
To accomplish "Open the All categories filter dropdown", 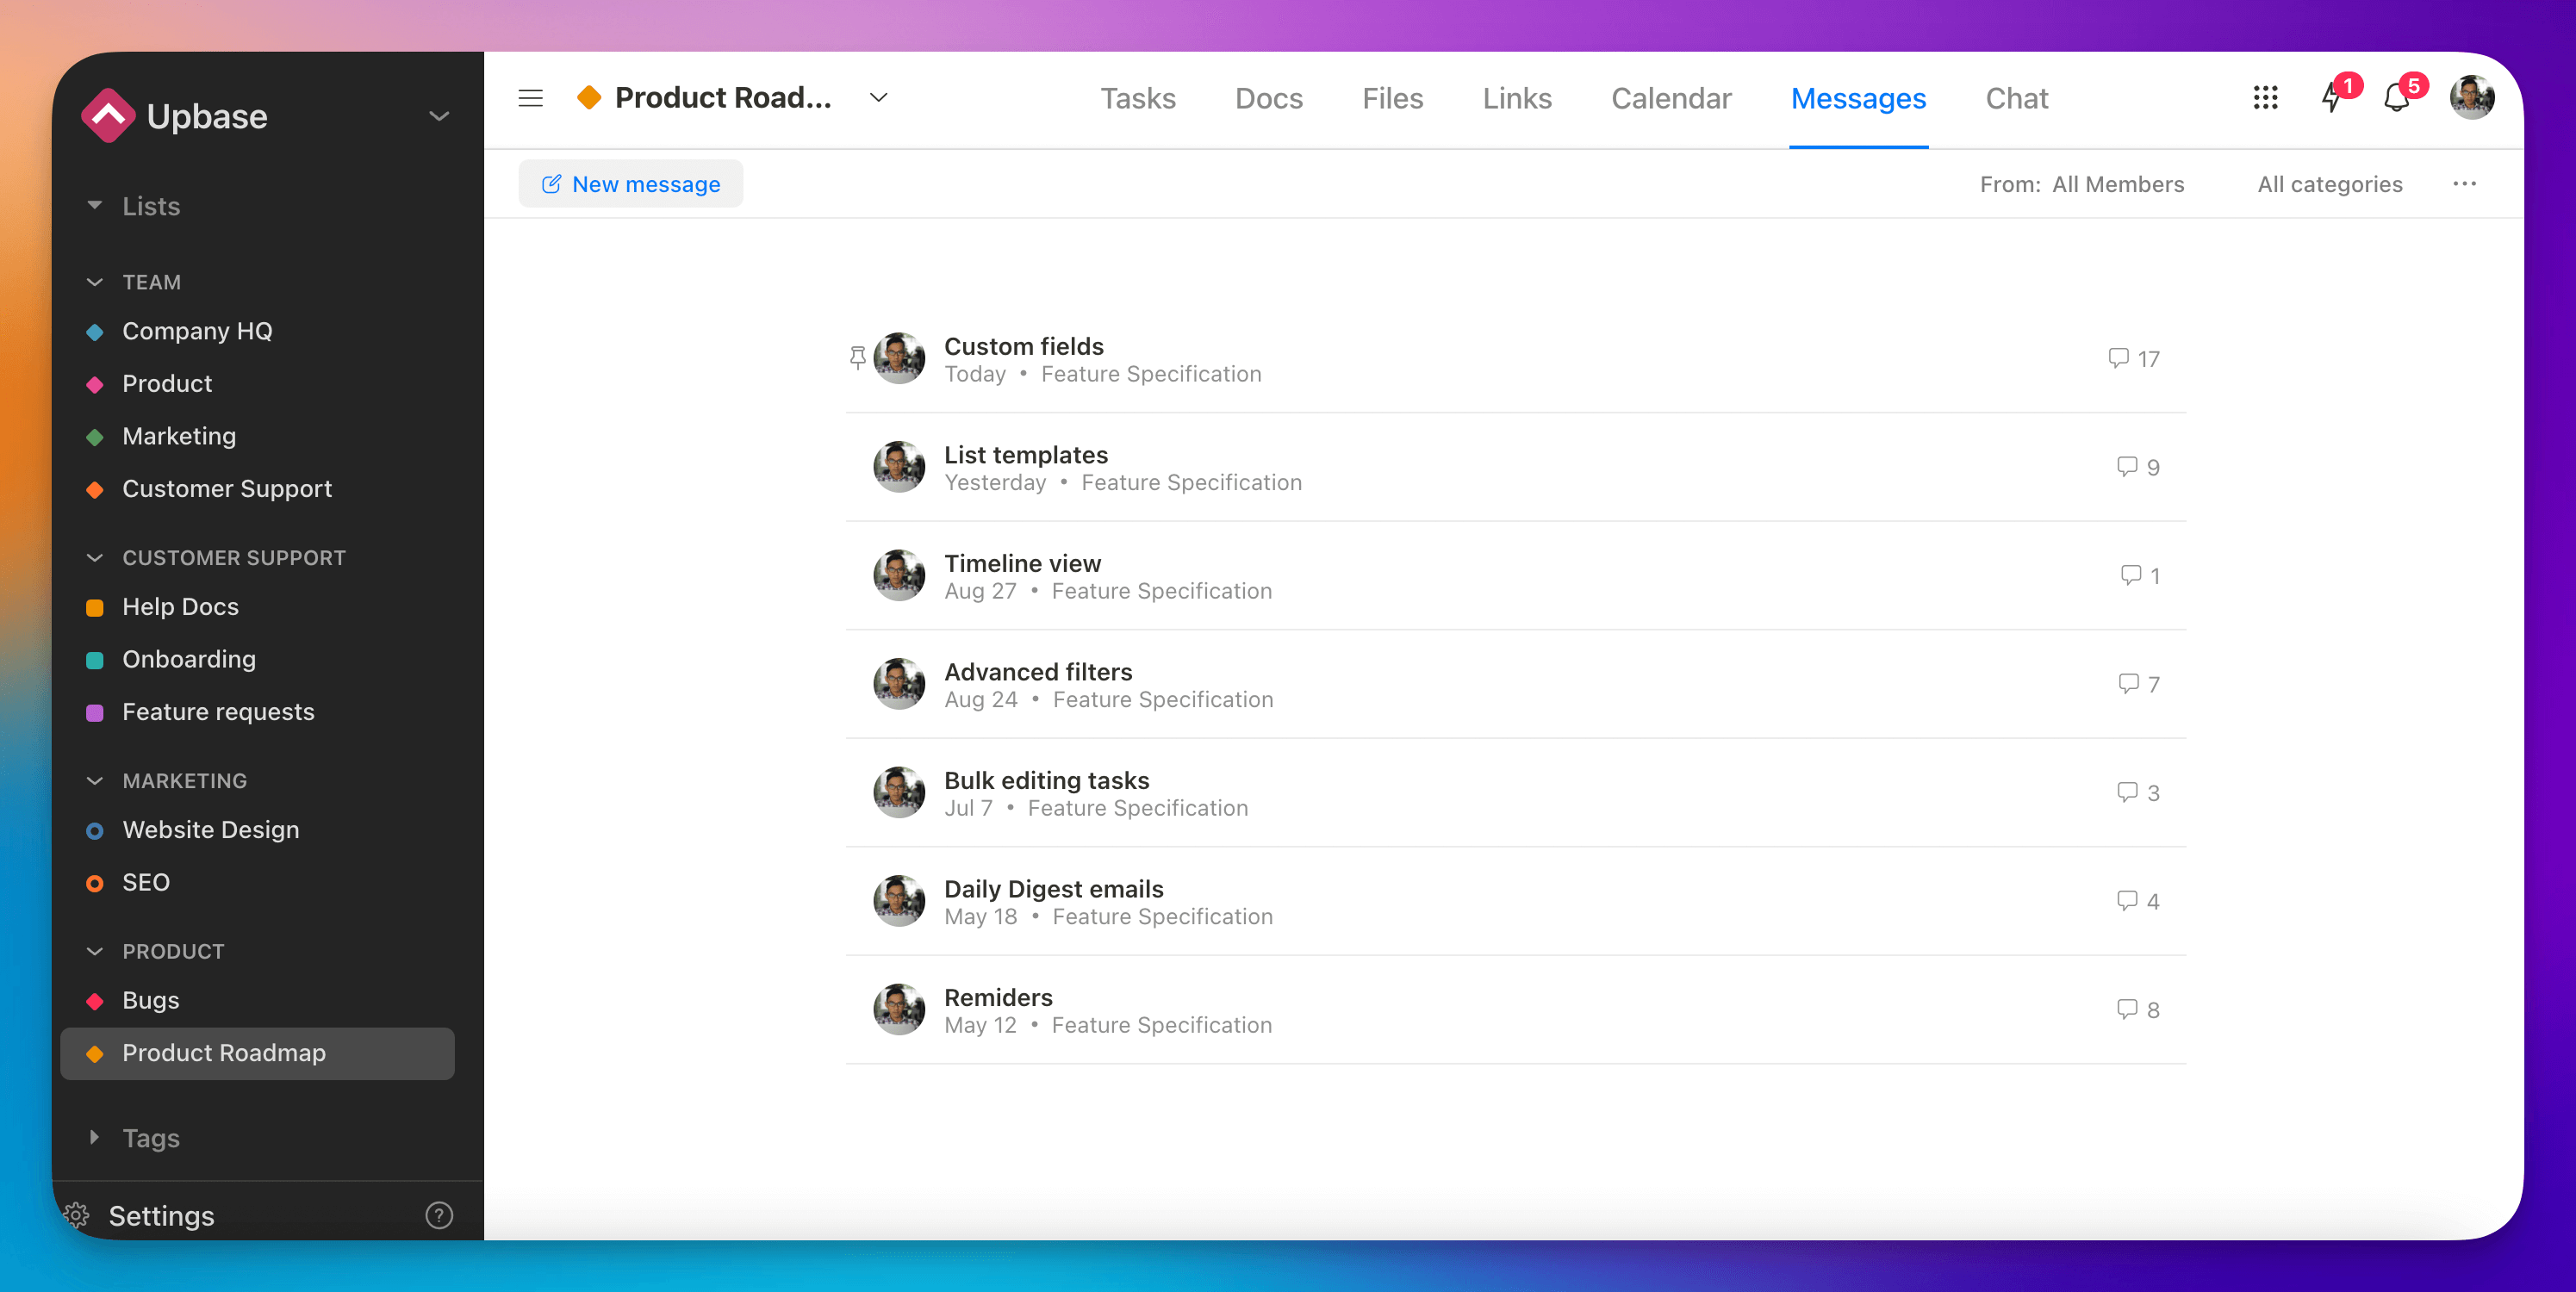I will click(2330, 184).
